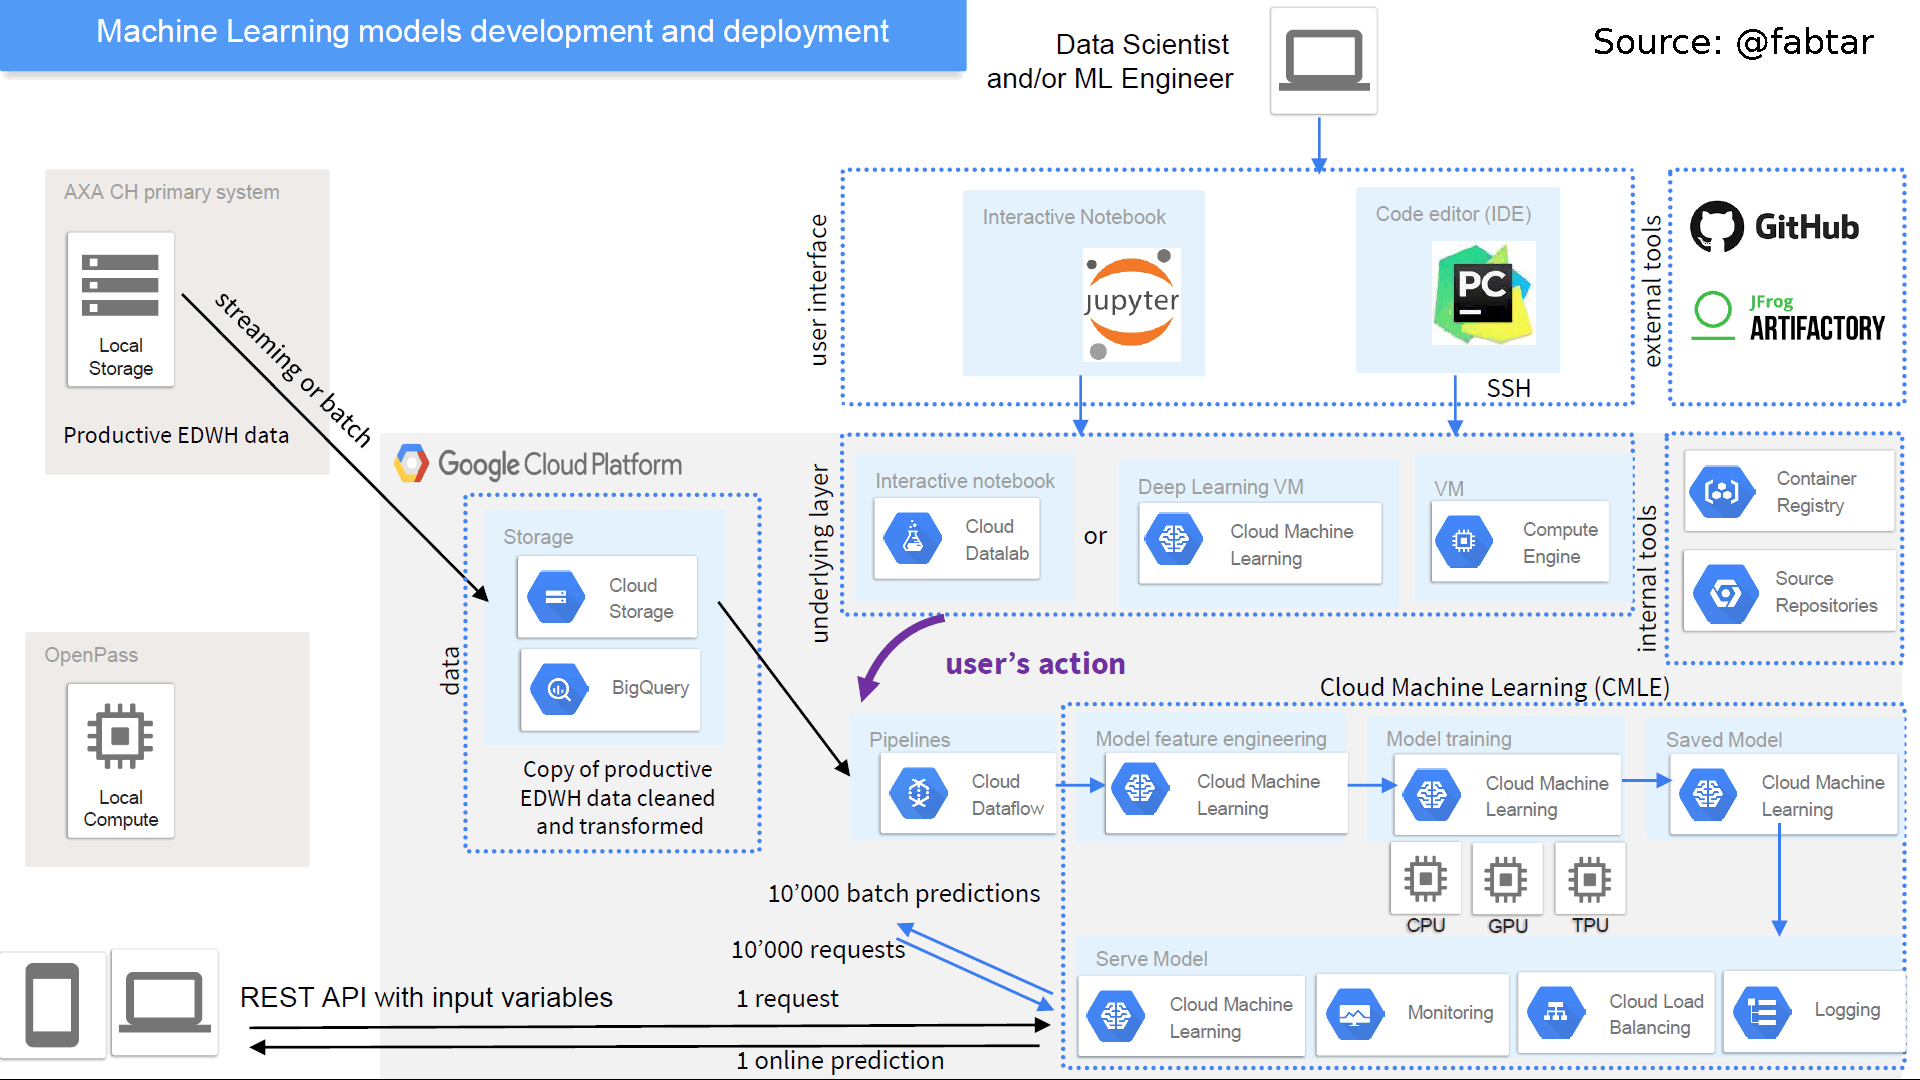Viewport: 1920px width, 1080px height.
Task: Click the Cloud Storage hexagon icon
Action: [556, 597]
